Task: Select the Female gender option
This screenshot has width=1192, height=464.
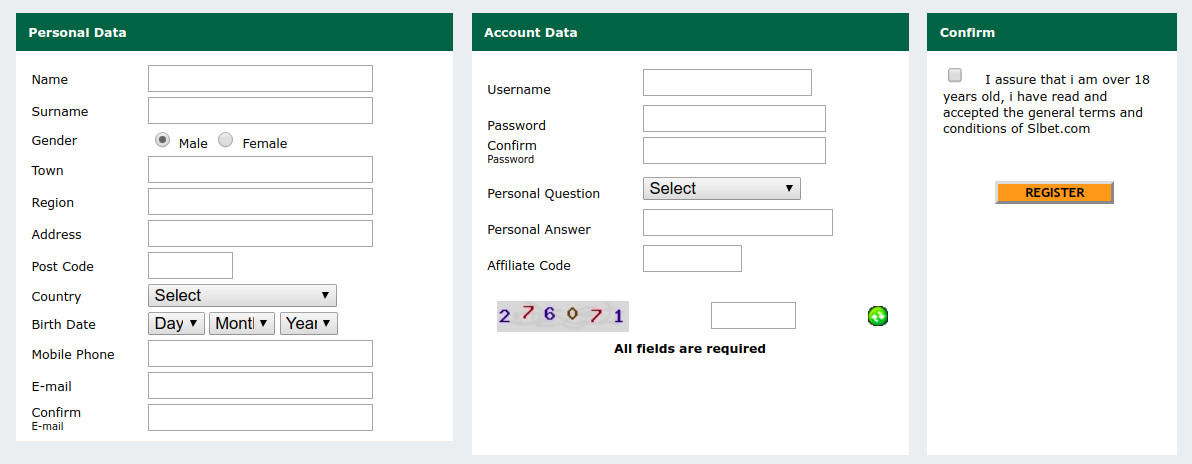Action: pyautogui.click(x=226, y=140)
